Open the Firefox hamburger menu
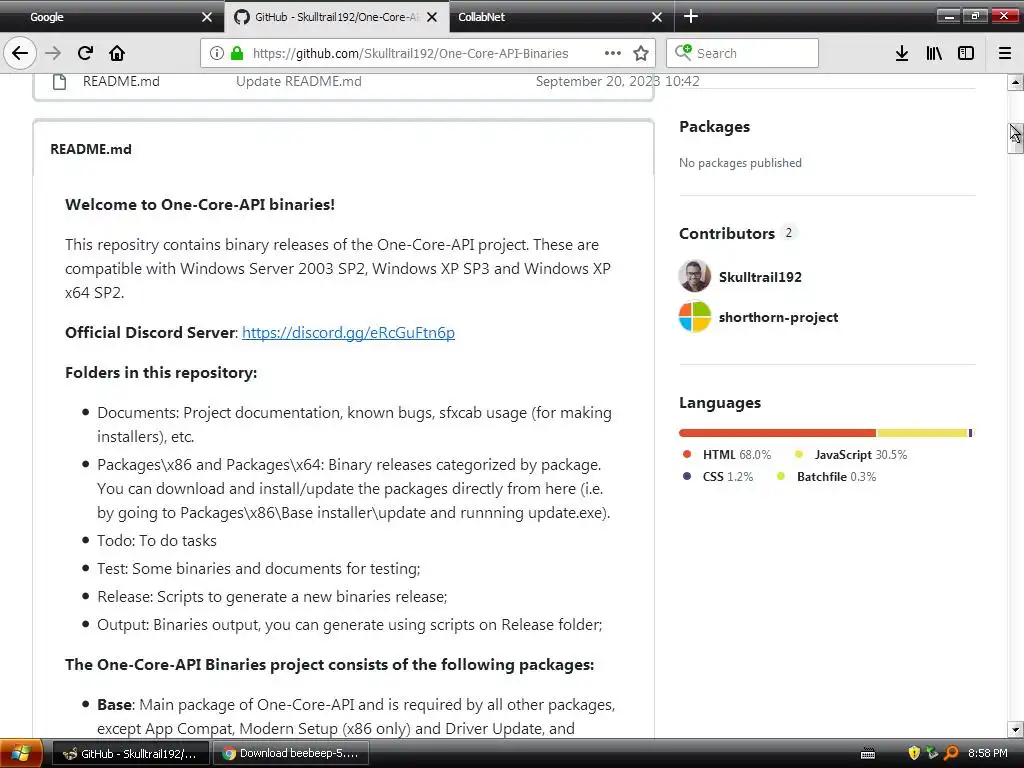The image size is (1024, 768). pyautogui.click(x=1005, y=53)
